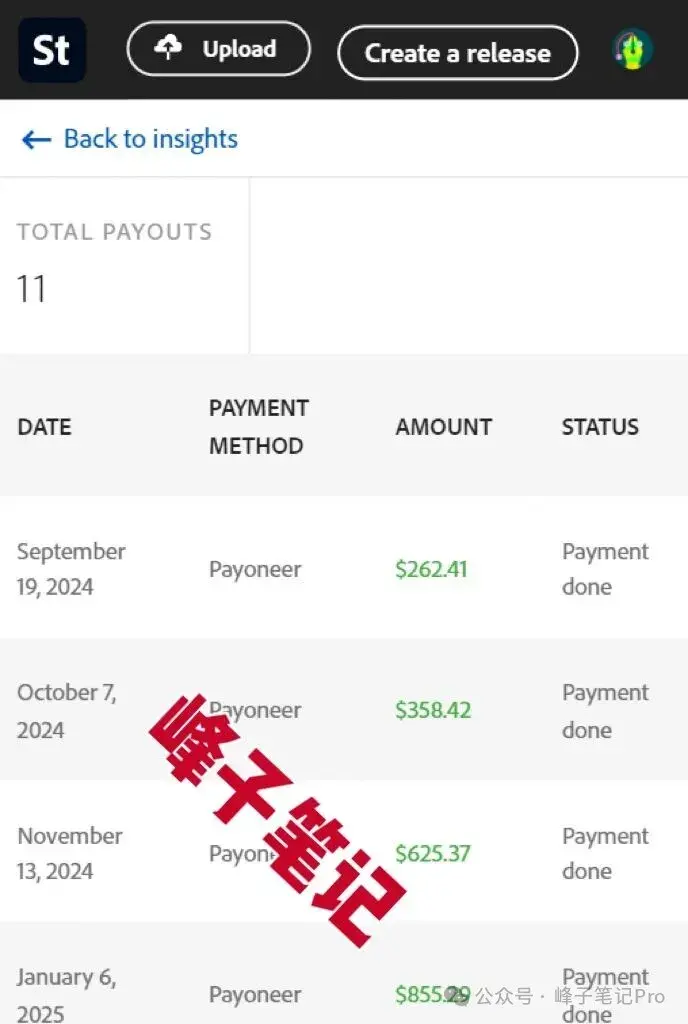Go back to insights link

tap(150, 139)
